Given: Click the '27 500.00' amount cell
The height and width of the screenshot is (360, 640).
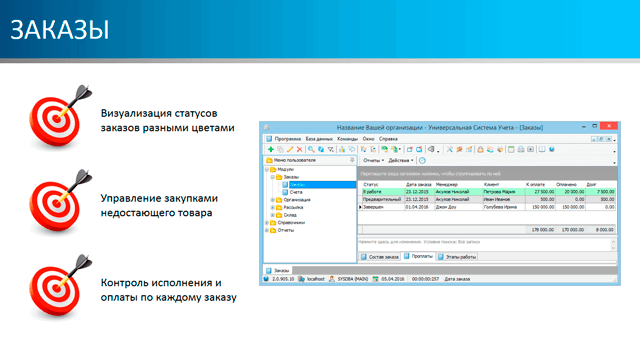Looking at the screenshot, I should [x=540, y=192].
